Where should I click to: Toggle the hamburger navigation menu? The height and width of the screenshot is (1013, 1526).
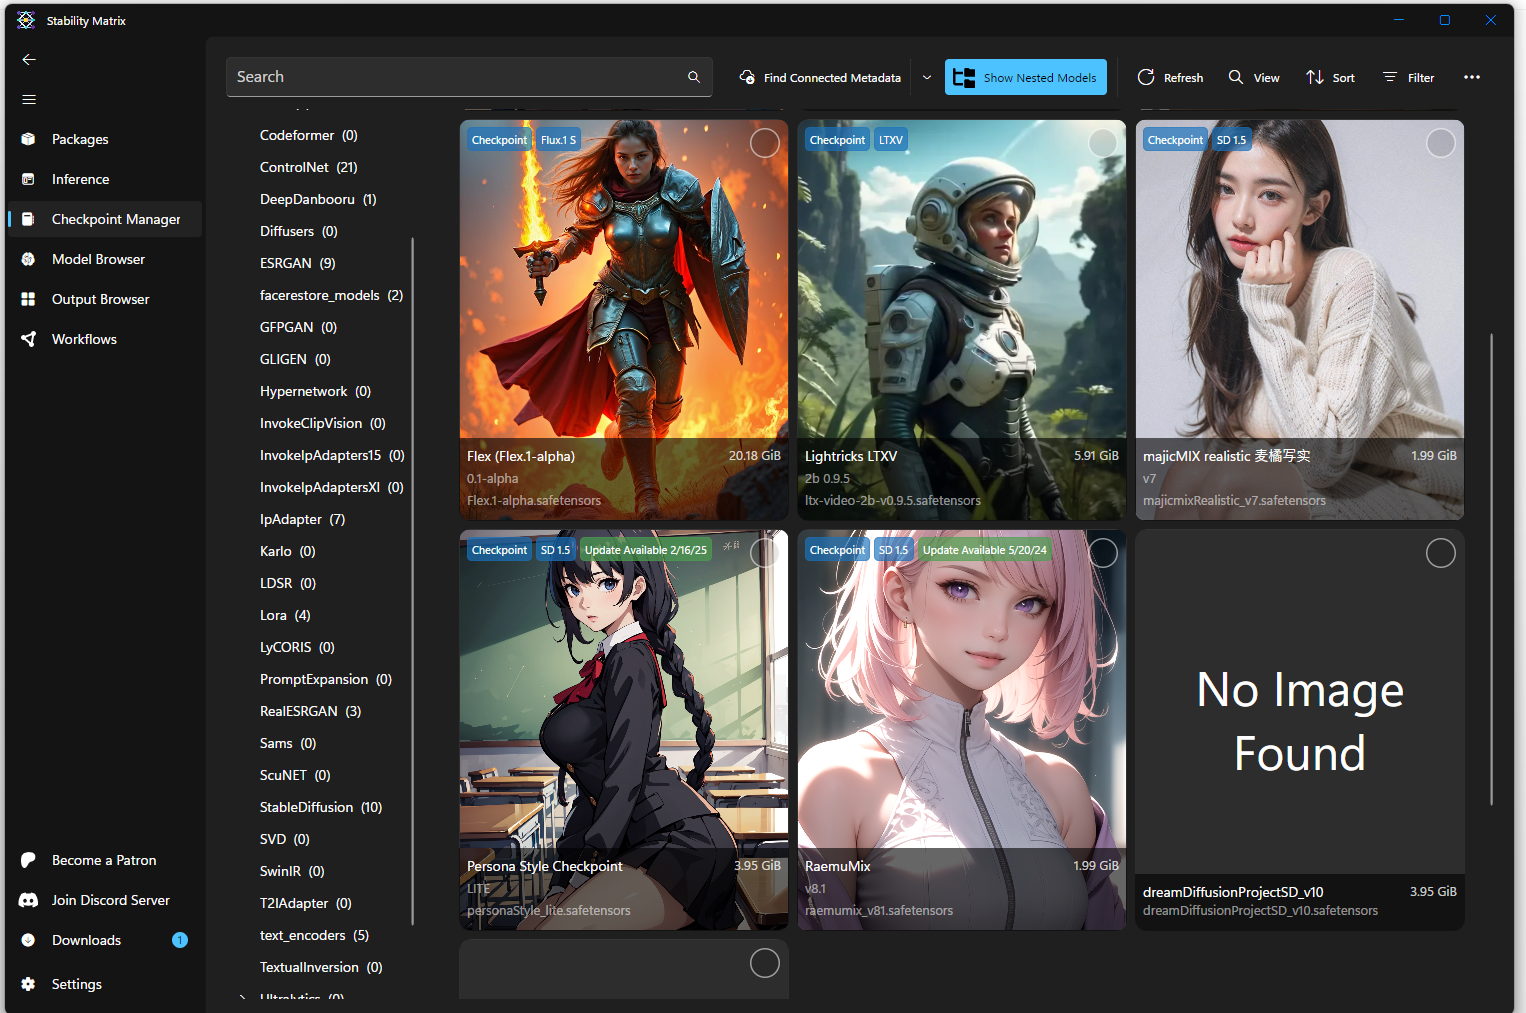[29, 99]
